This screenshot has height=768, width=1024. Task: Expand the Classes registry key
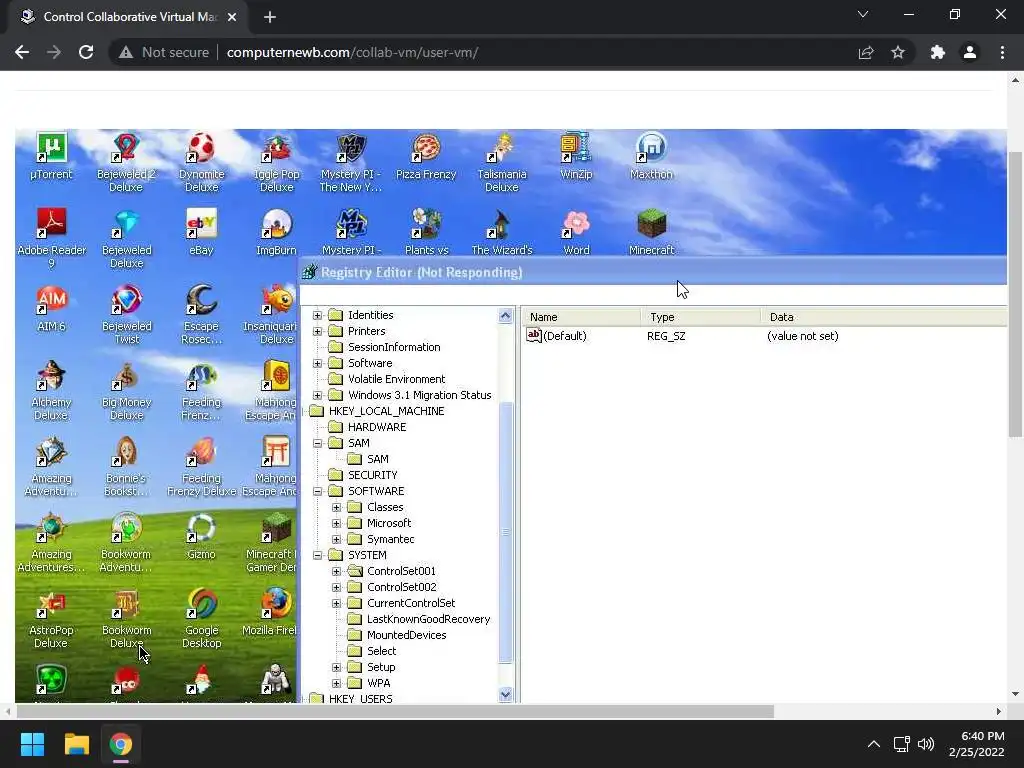(336, 507)
